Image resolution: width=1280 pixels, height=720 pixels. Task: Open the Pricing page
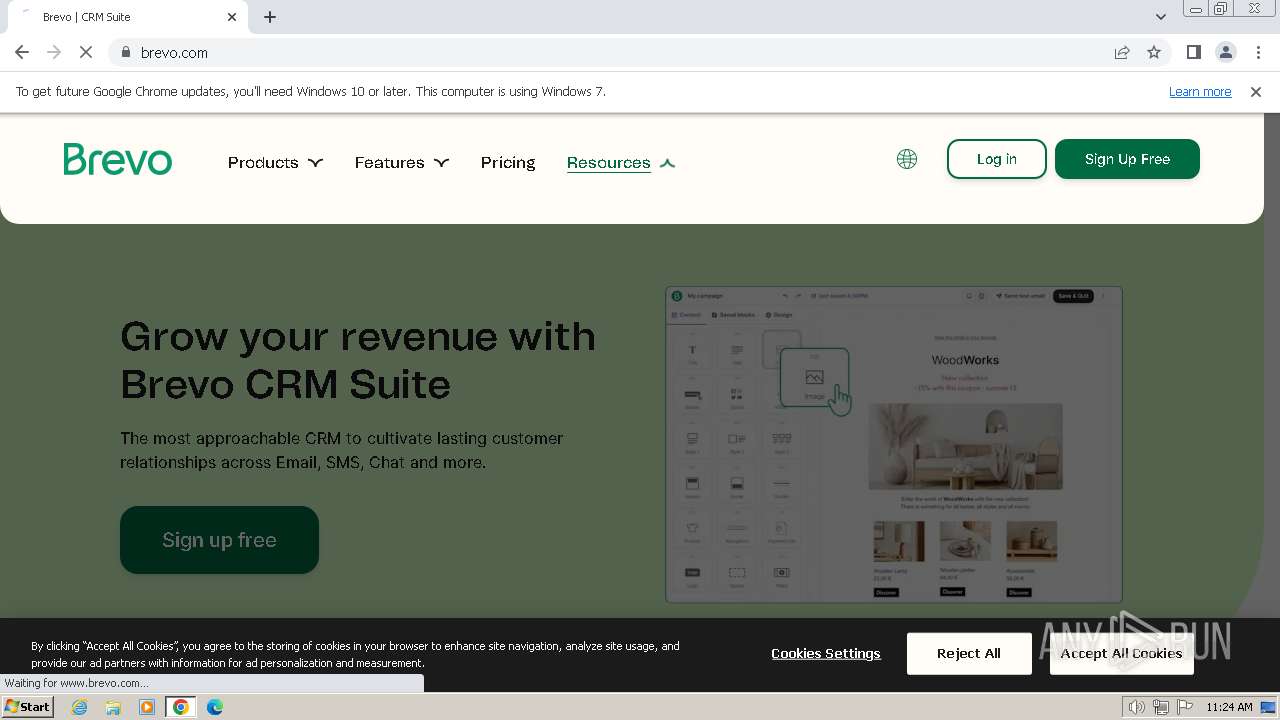point(508,162)
